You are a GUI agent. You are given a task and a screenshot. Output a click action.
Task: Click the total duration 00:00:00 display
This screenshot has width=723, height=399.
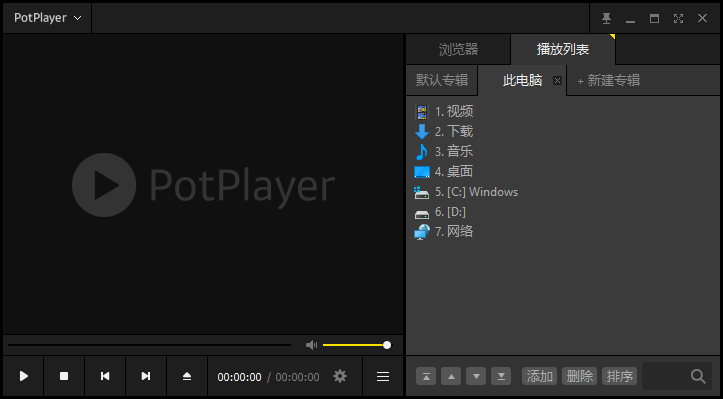click(297, 377)
